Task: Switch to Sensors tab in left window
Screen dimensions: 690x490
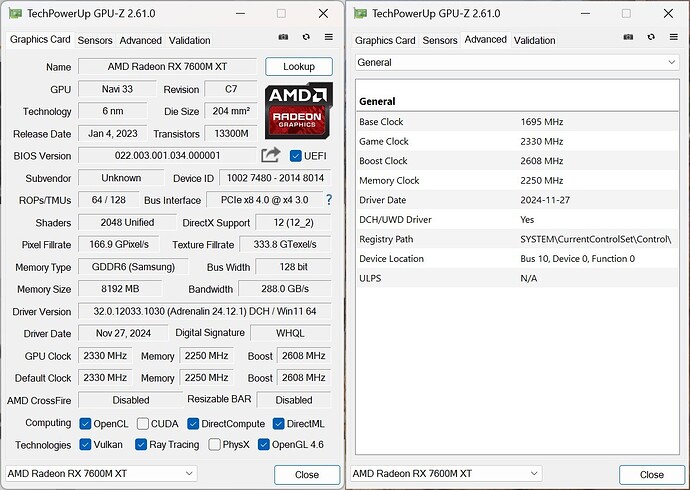Action: (95, 41)
